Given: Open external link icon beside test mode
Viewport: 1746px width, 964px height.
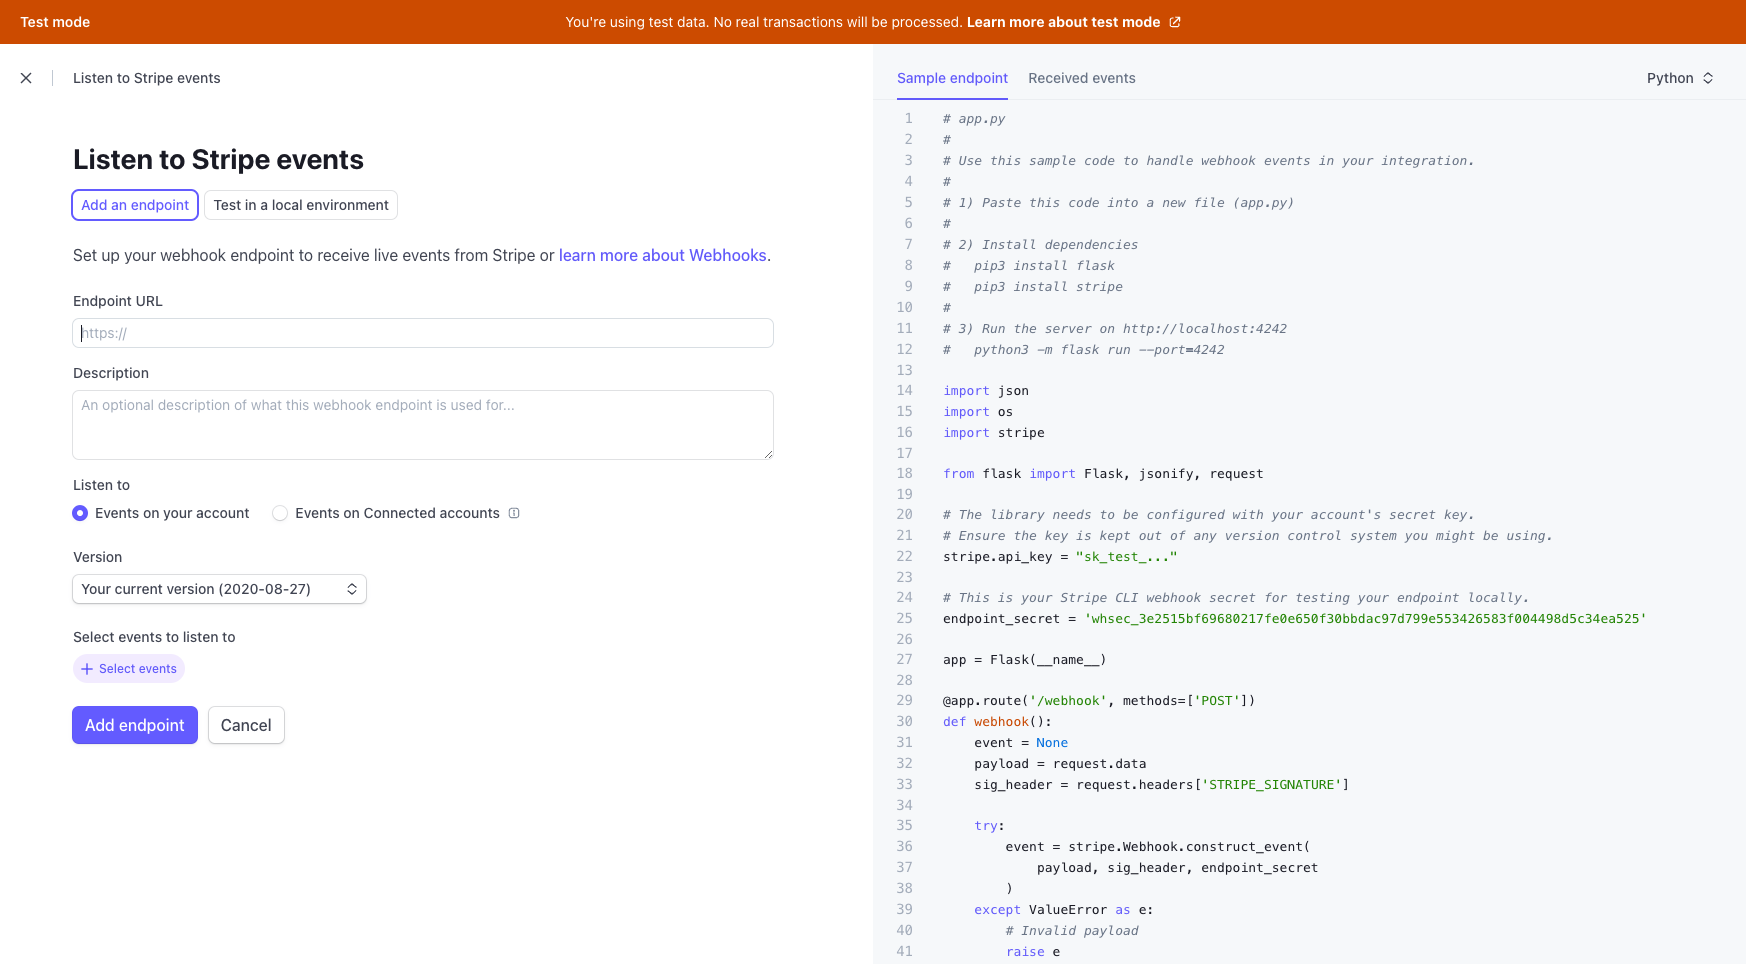Looking at the screenshot, I should coord(1175,22).
